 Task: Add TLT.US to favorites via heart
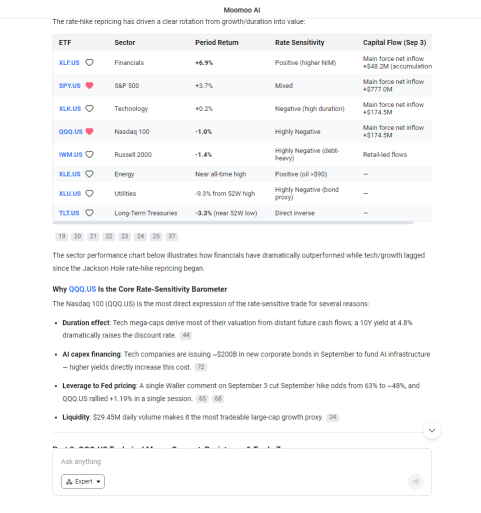(x=89, y=213)
